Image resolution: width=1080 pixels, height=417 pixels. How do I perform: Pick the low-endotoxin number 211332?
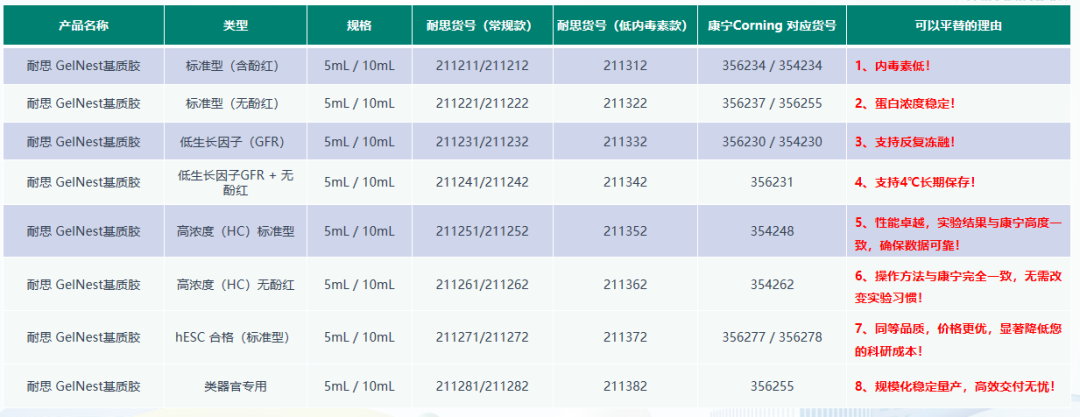tap(625, 141)
